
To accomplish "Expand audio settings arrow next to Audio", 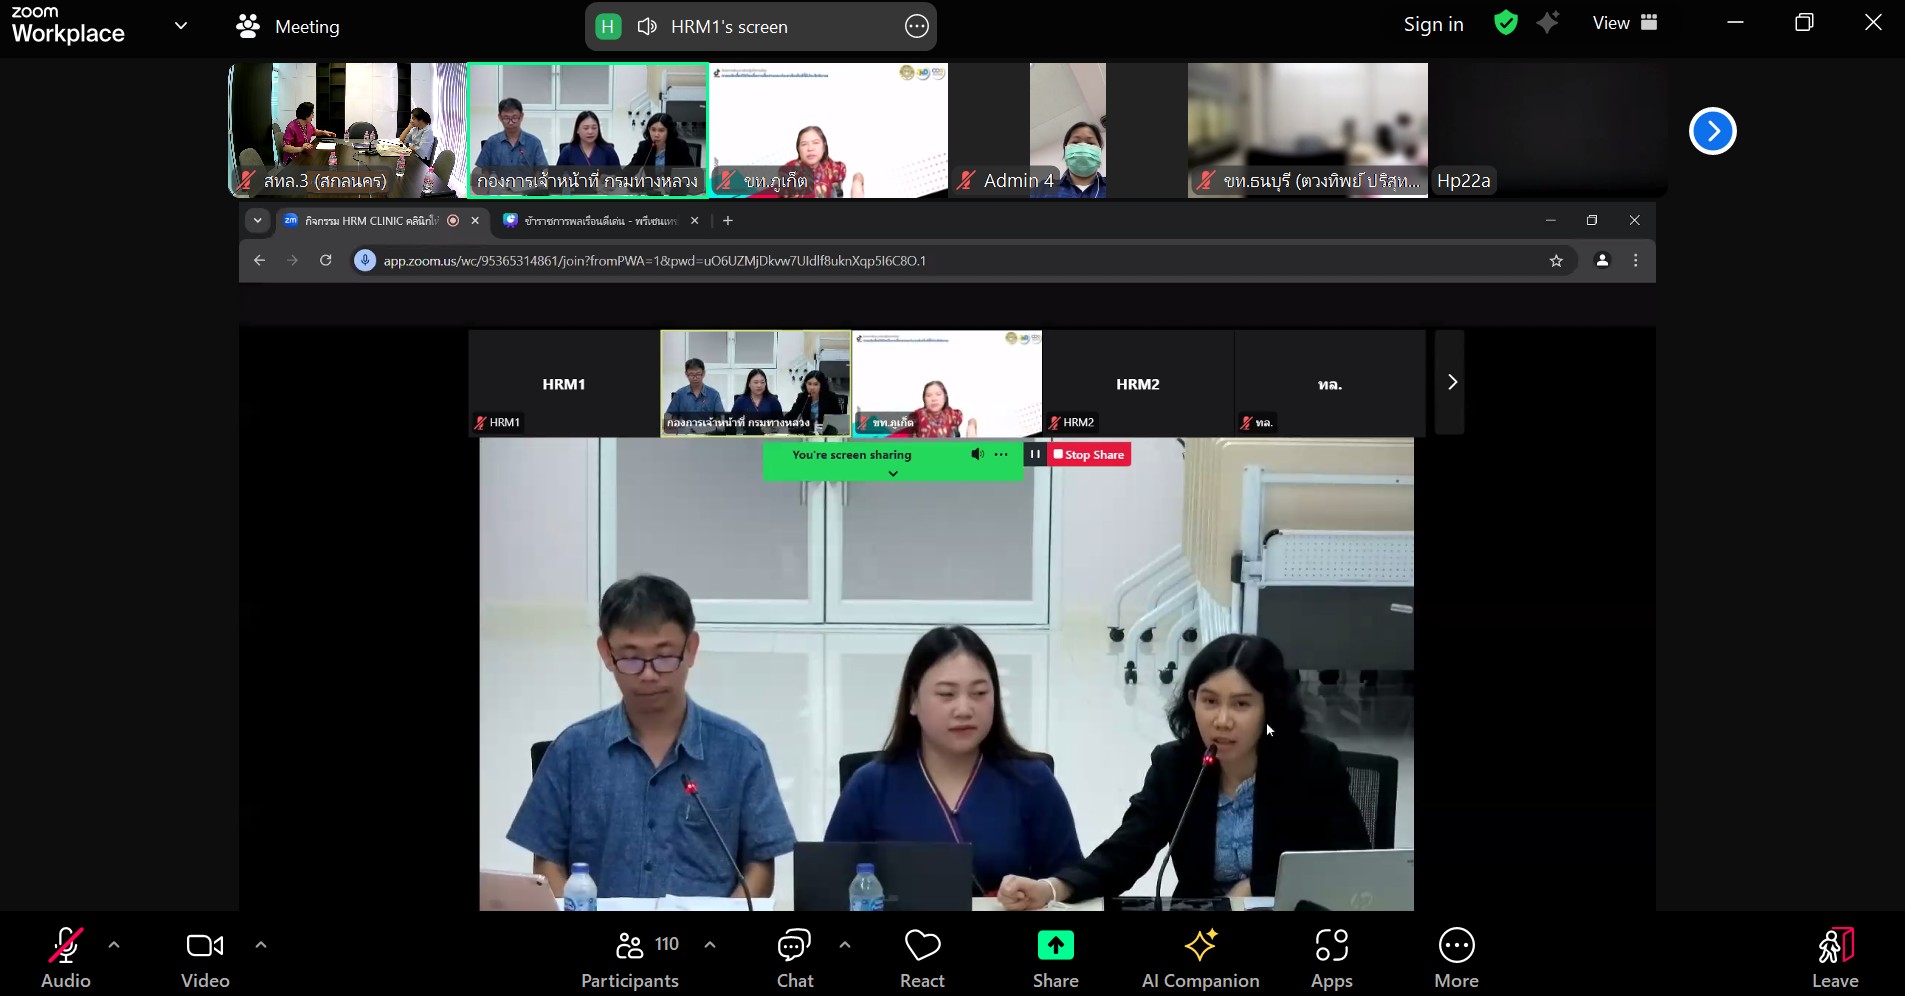I will tap(114, 944).
